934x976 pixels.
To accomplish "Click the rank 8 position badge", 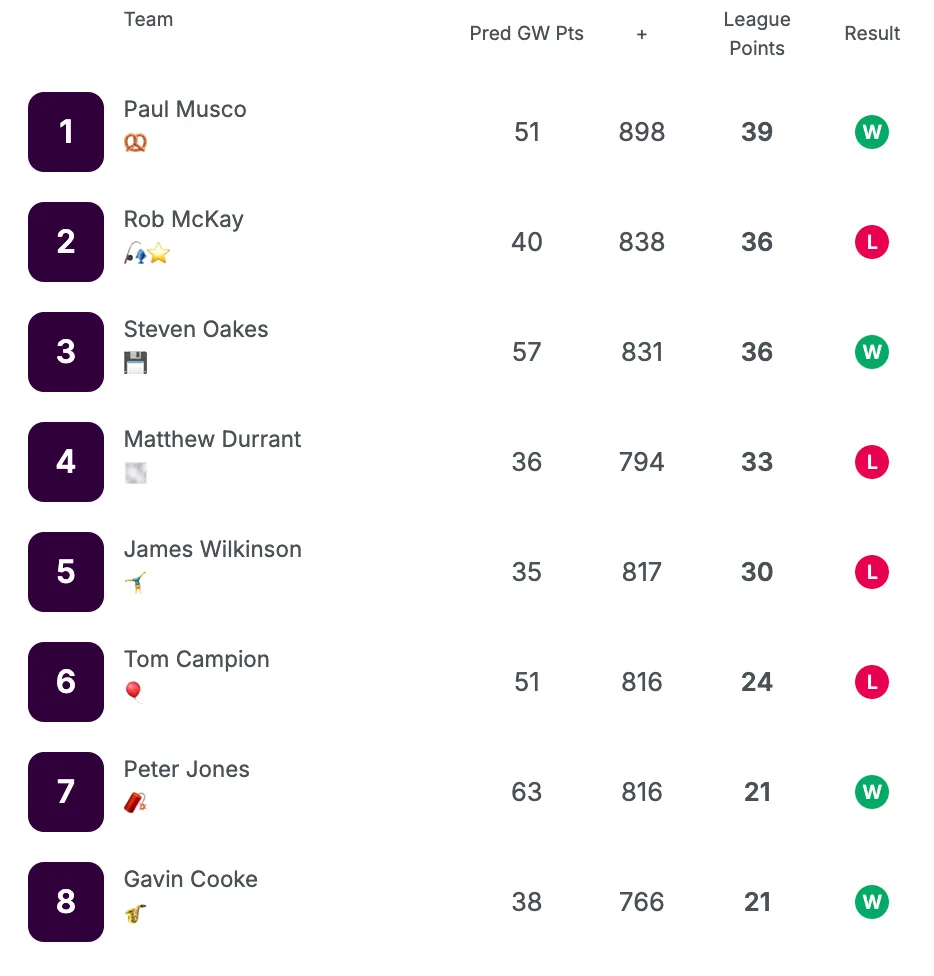I will tap(66, 902).
